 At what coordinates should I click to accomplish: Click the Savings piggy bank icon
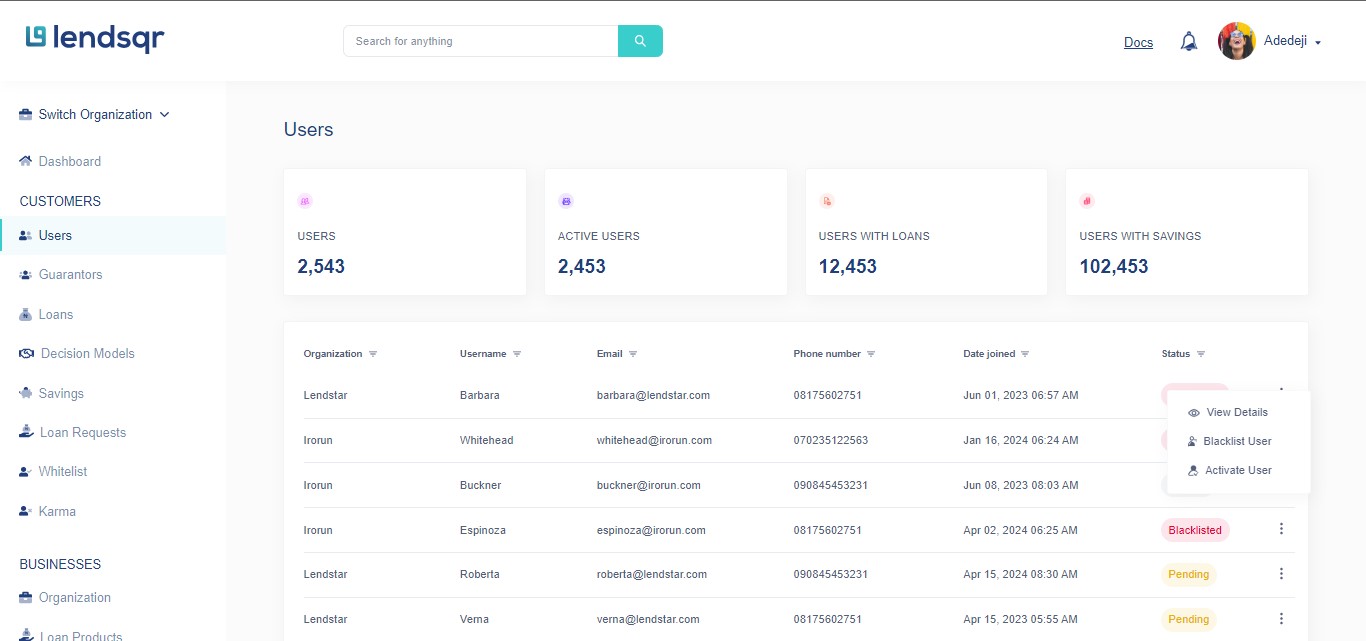click(x=26, y=393)
